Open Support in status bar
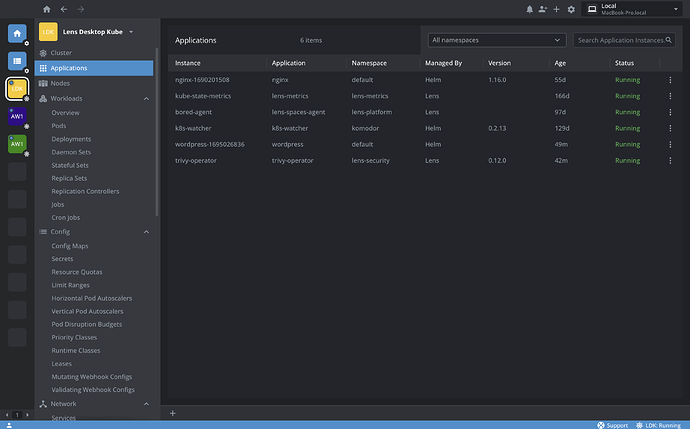This screenshot has width=690, height=429. (x=613, y=425)
